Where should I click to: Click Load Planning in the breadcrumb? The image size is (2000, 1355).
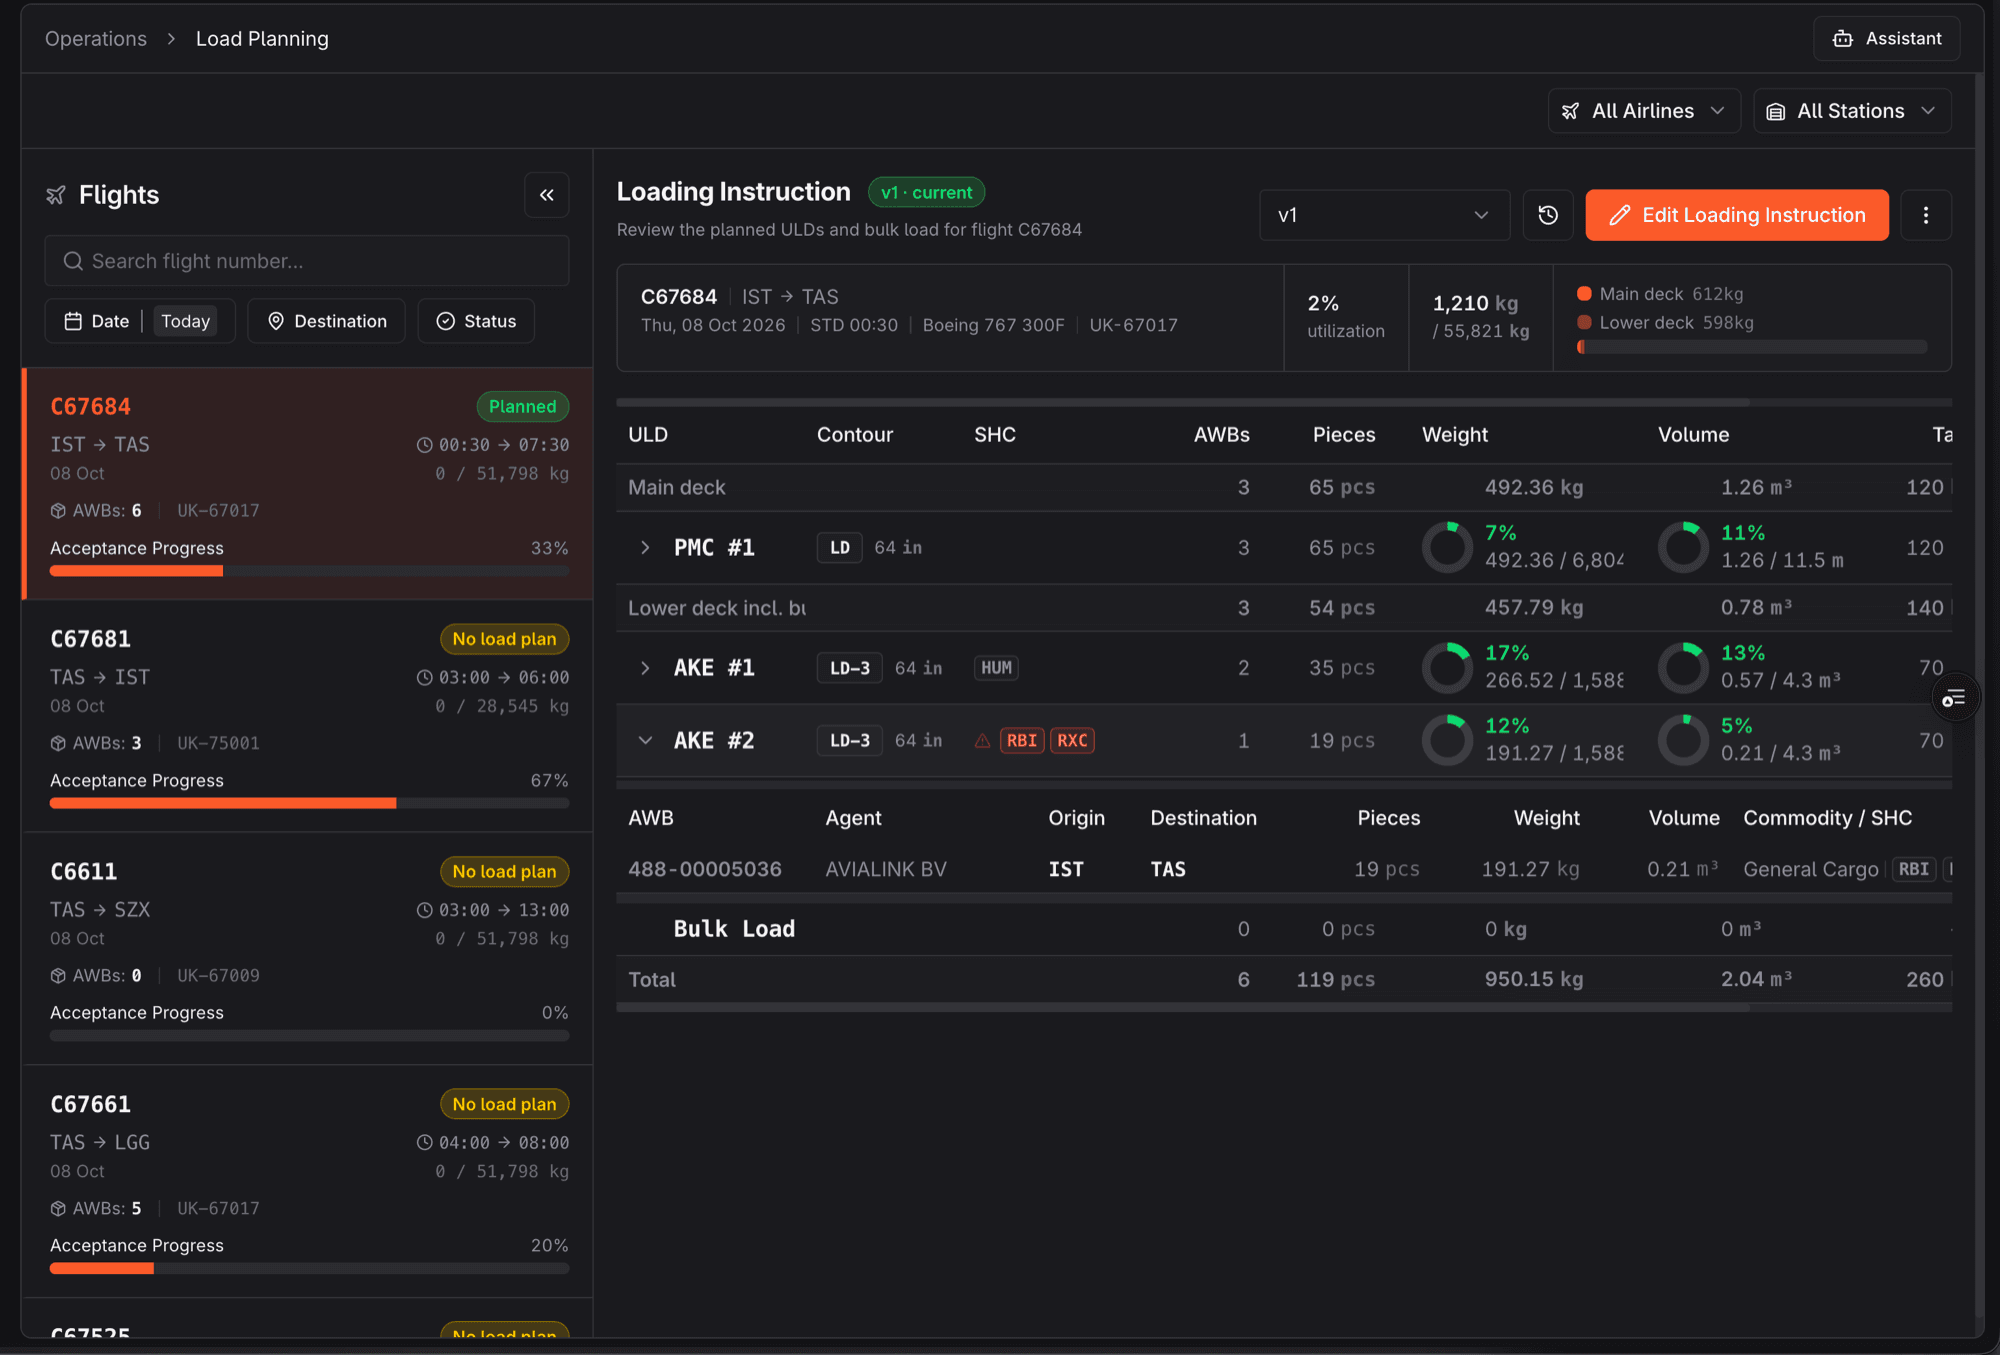tap(262, 39)
